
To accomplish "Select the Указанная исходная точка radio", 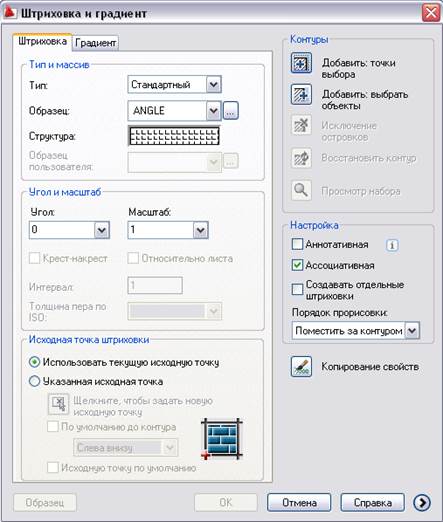I will point(35,381).
